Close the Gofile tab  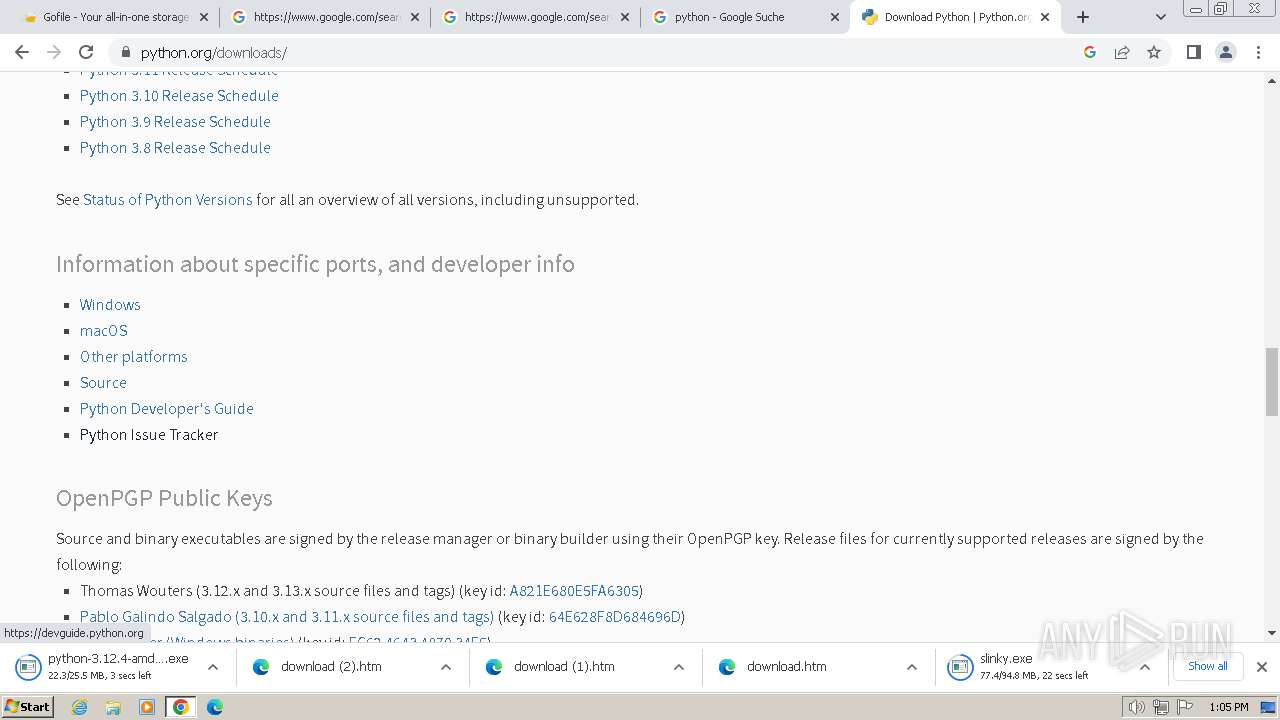pos(204,17)
